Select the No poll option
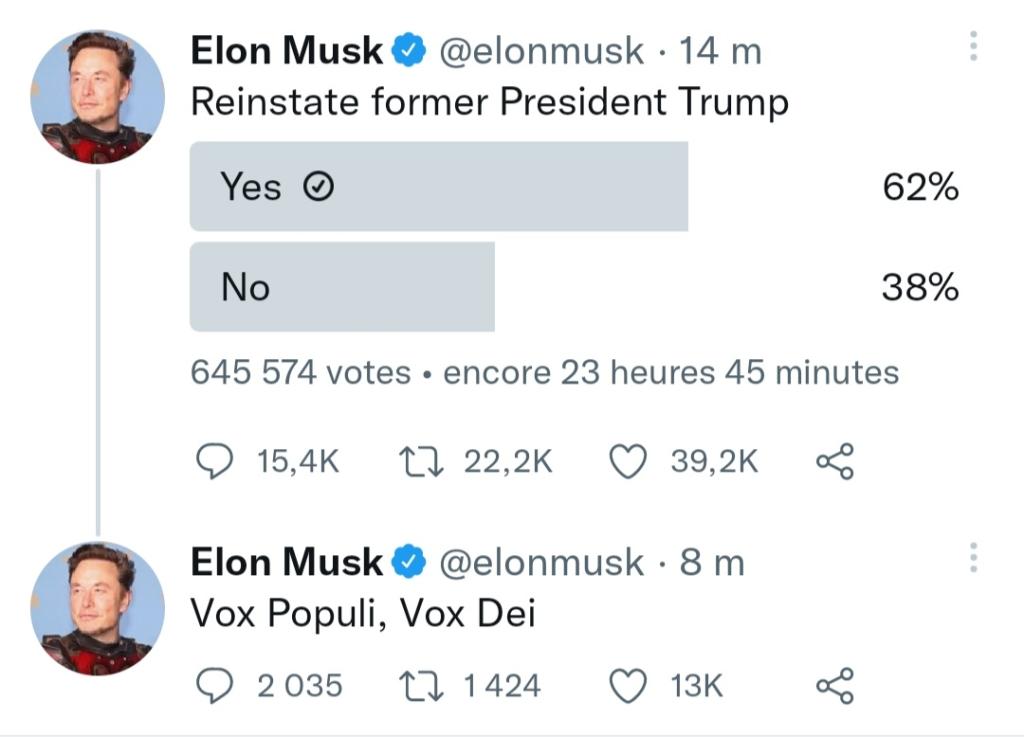This screenshot has width=1024, height=737. coord(342,287)
